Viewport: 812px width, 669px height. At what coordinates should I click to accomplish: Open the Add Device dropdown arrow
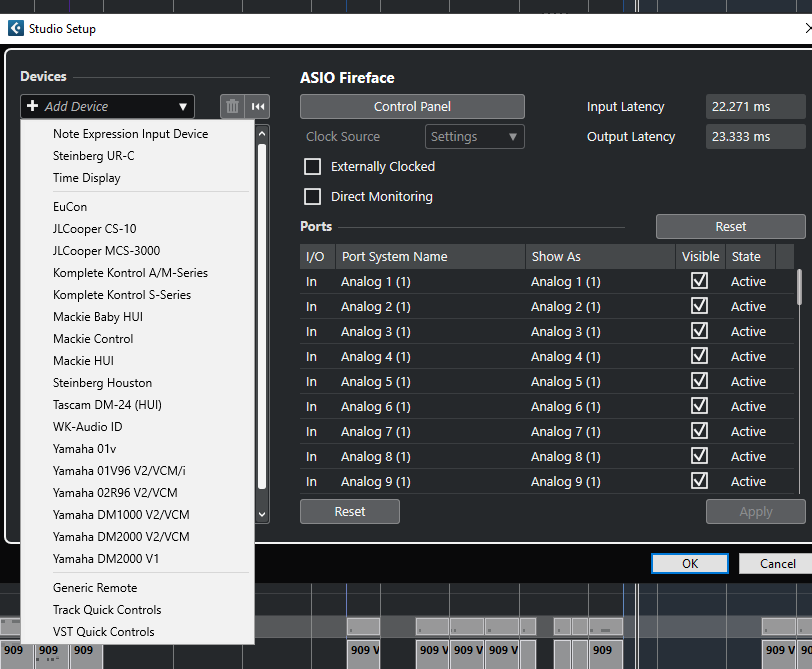183,107
